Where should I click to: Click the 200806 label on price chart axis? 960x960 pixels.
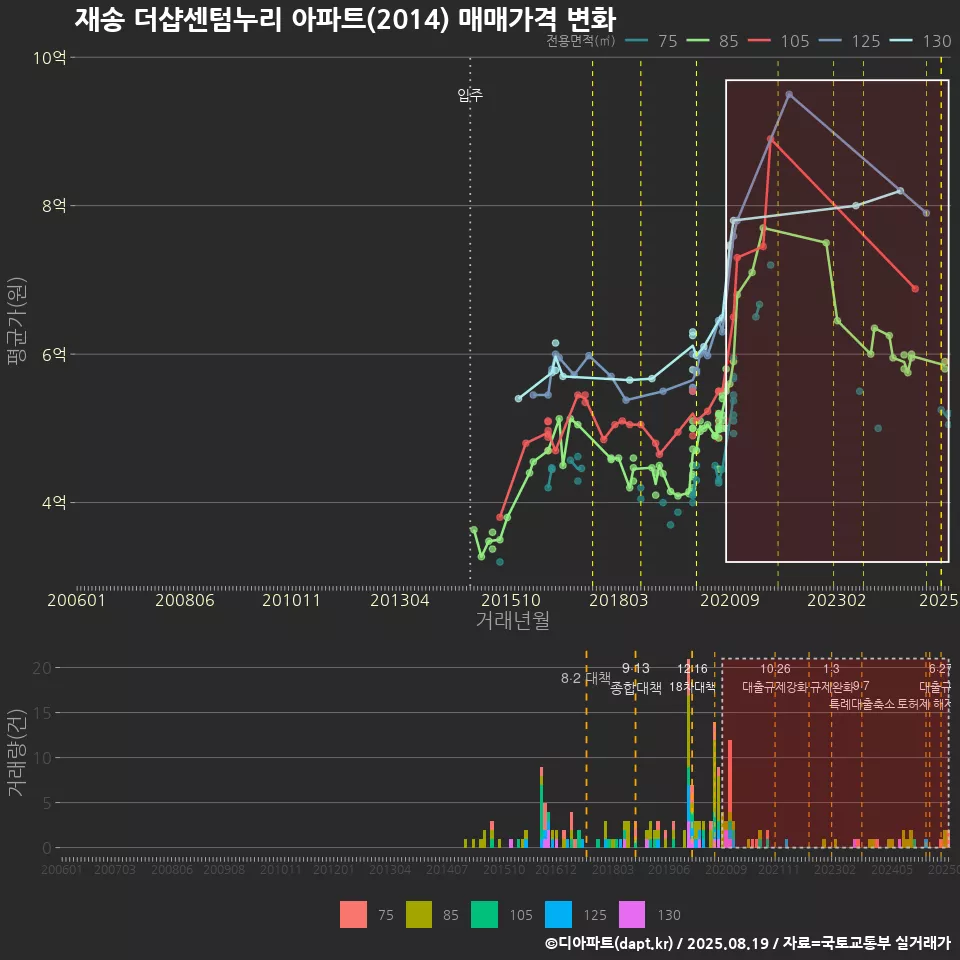(185, 600)
